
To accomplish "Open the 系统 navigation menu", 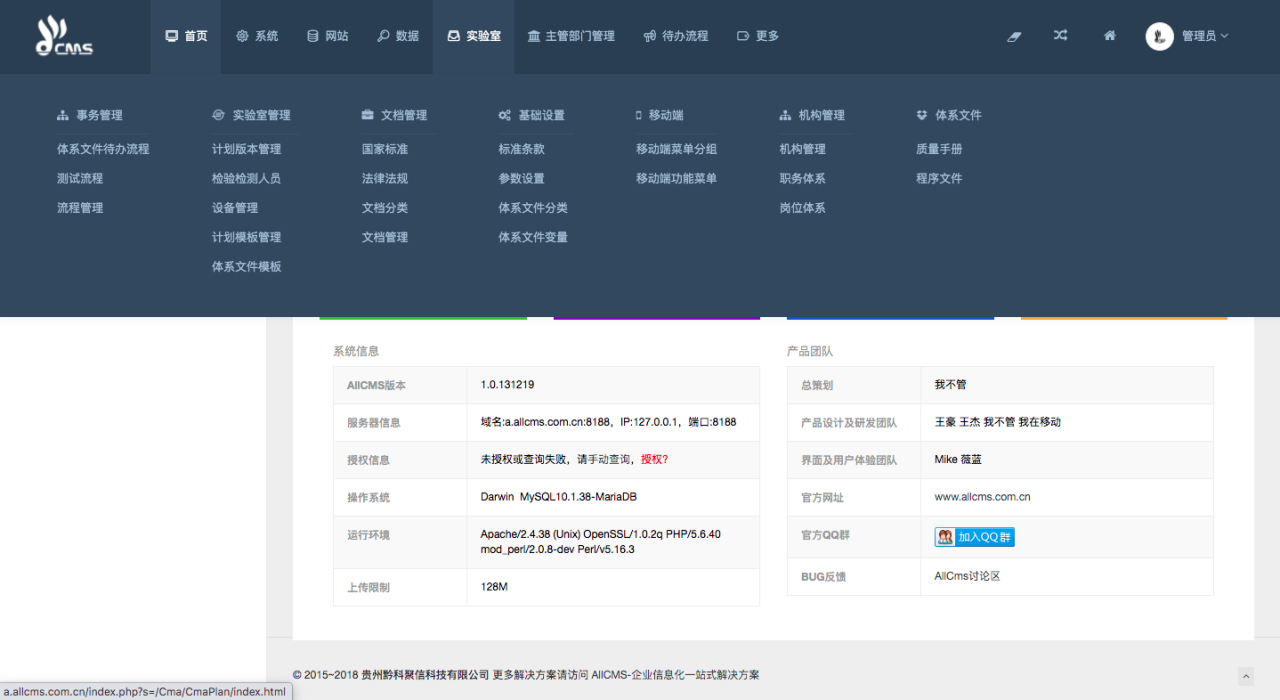I will click(x=257, y=36).
